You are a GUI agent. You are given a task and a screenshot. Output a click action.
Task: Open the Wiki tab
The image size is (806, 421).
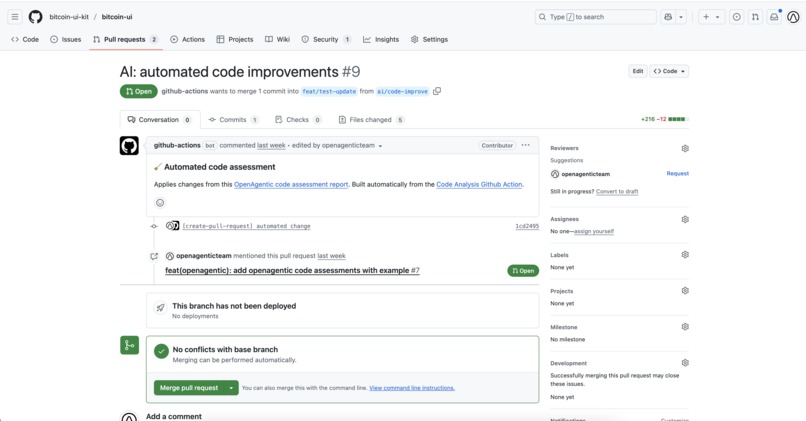pyautogui.click(x=278, y=40)
